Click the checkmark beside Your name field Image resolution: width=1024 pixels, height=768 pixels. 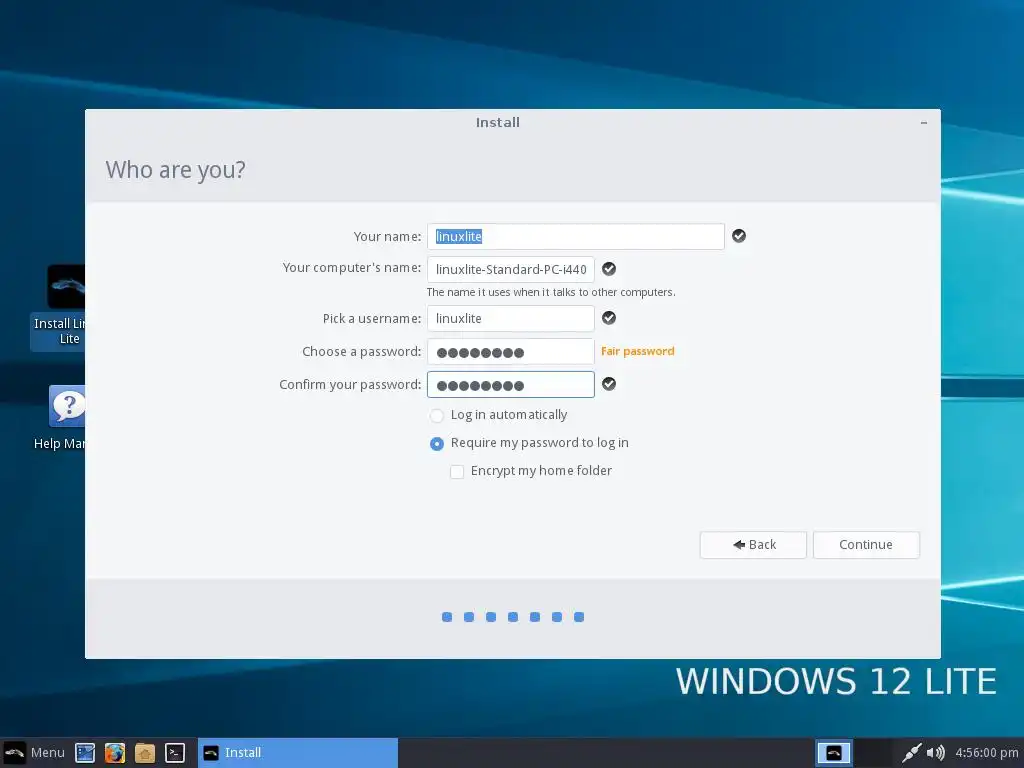739,236
